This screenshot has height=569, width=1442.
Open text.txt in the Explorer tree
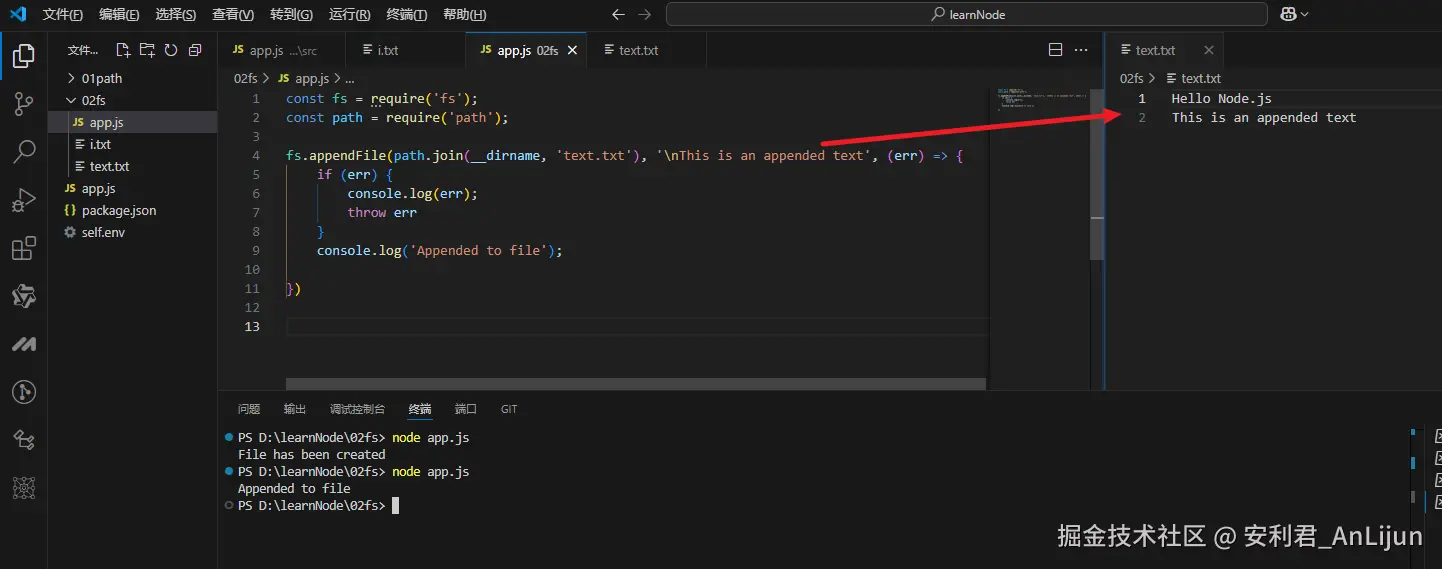click(x=133, y=166)
